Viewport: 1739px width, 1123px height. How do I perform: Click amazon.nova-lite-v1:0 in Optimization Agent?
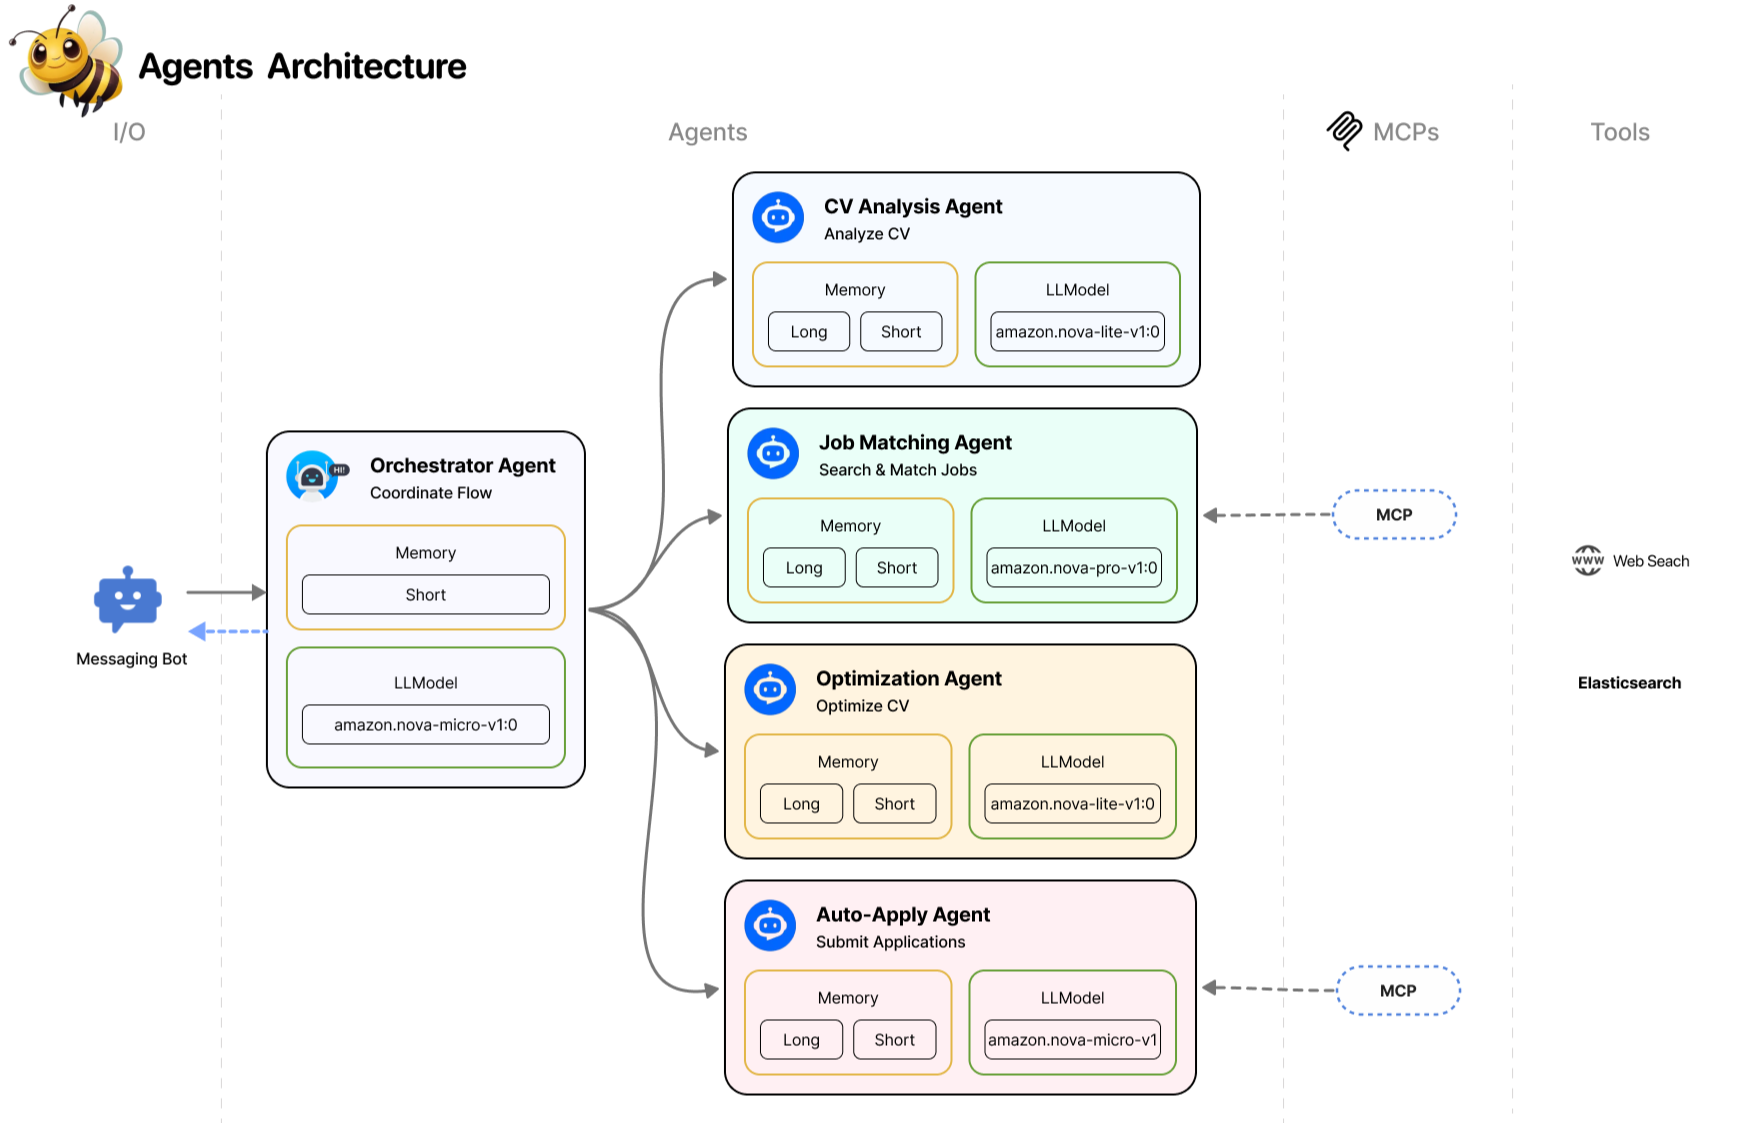1073,803
